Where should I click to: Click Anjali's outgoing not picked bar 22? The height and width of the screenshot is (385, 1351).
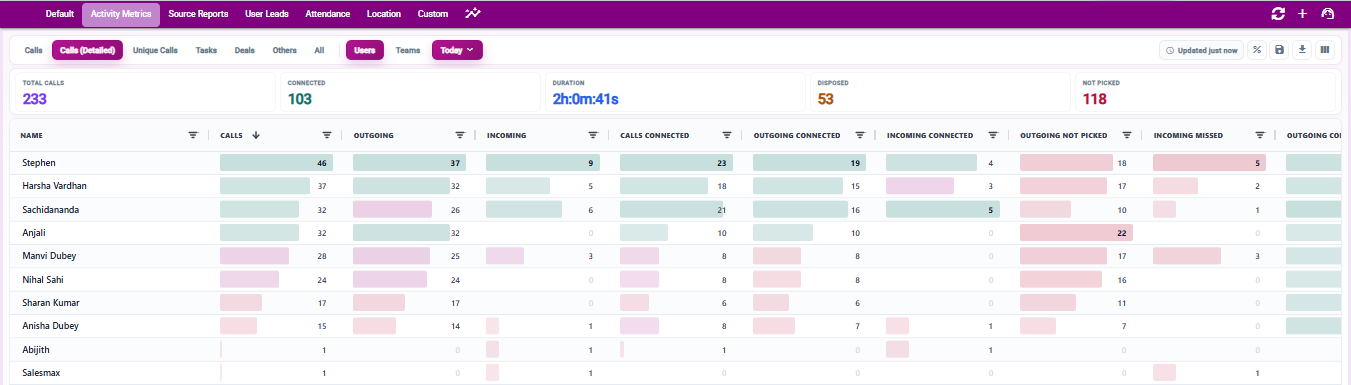[1076, 233]
